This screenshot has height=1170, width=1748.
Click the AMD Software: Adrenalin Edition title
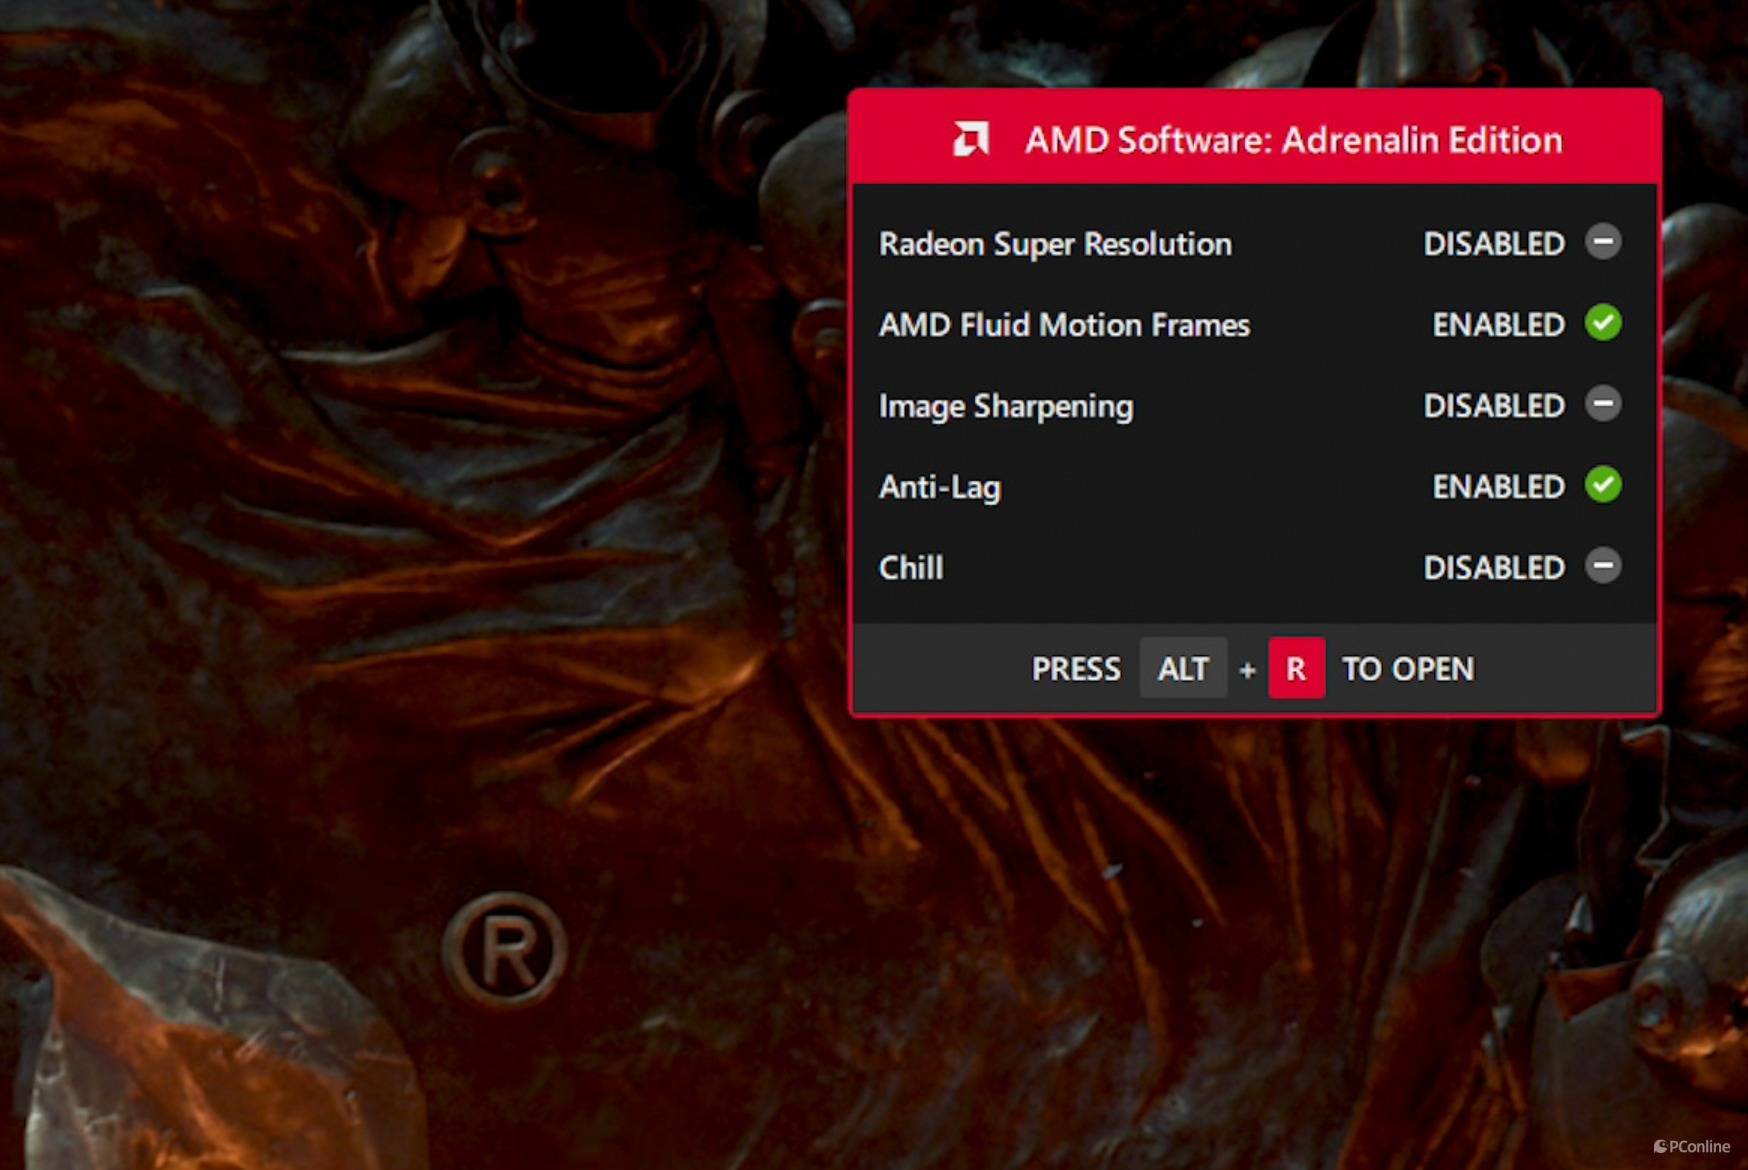[x=1293, y=140]
